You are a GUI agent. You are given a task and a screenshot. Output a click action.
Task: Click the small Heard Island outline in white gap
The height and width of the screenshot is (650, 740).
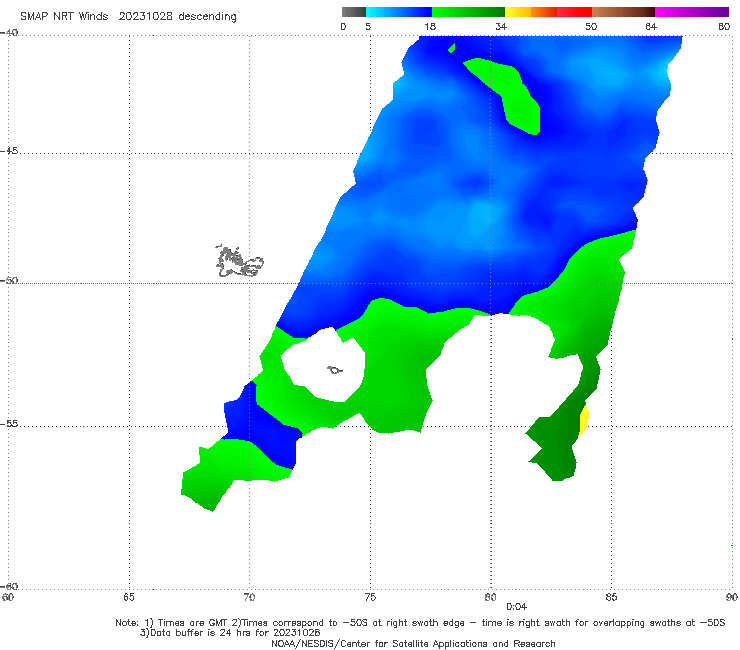(x=335, y=370)
